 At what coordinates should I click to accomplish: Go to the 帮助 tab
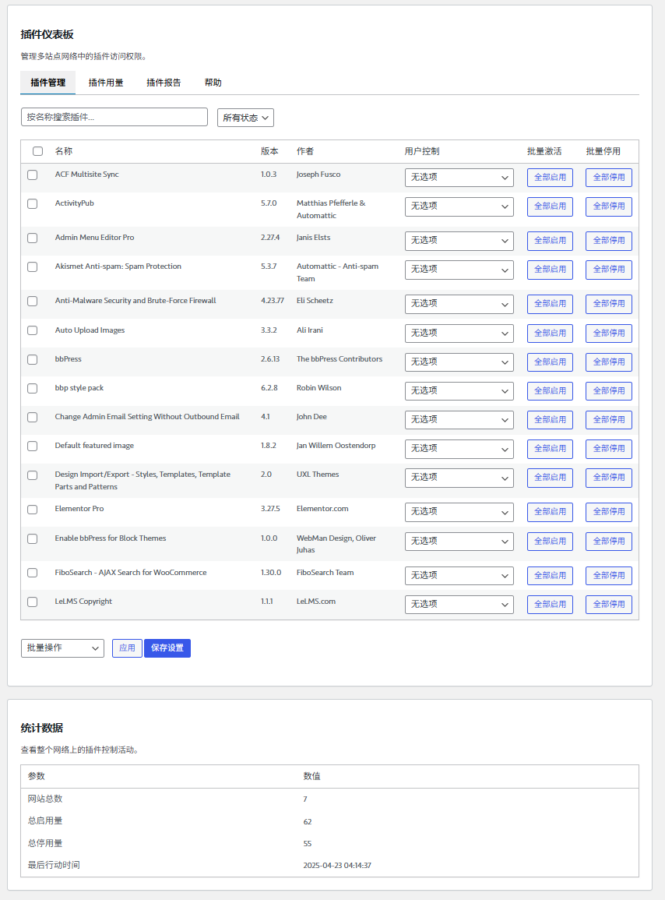click(x=213, y=83)
